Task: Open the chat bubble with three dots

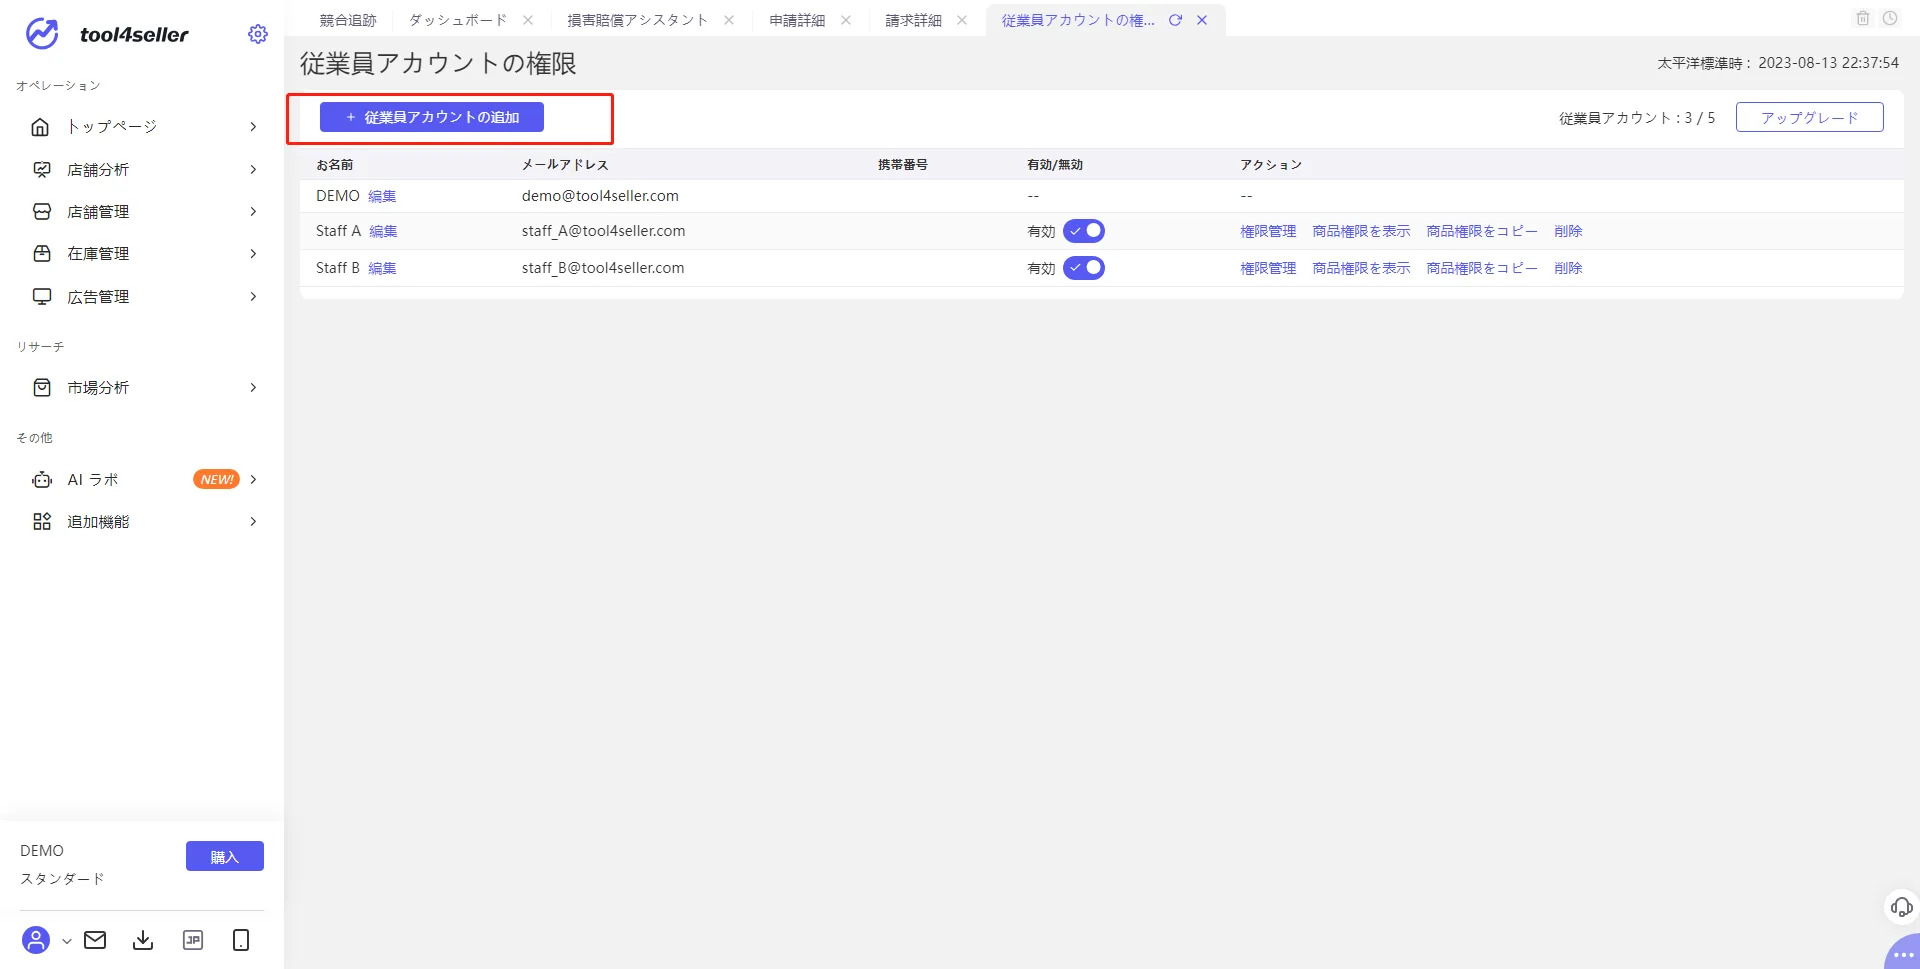Action: point(1903,953)
